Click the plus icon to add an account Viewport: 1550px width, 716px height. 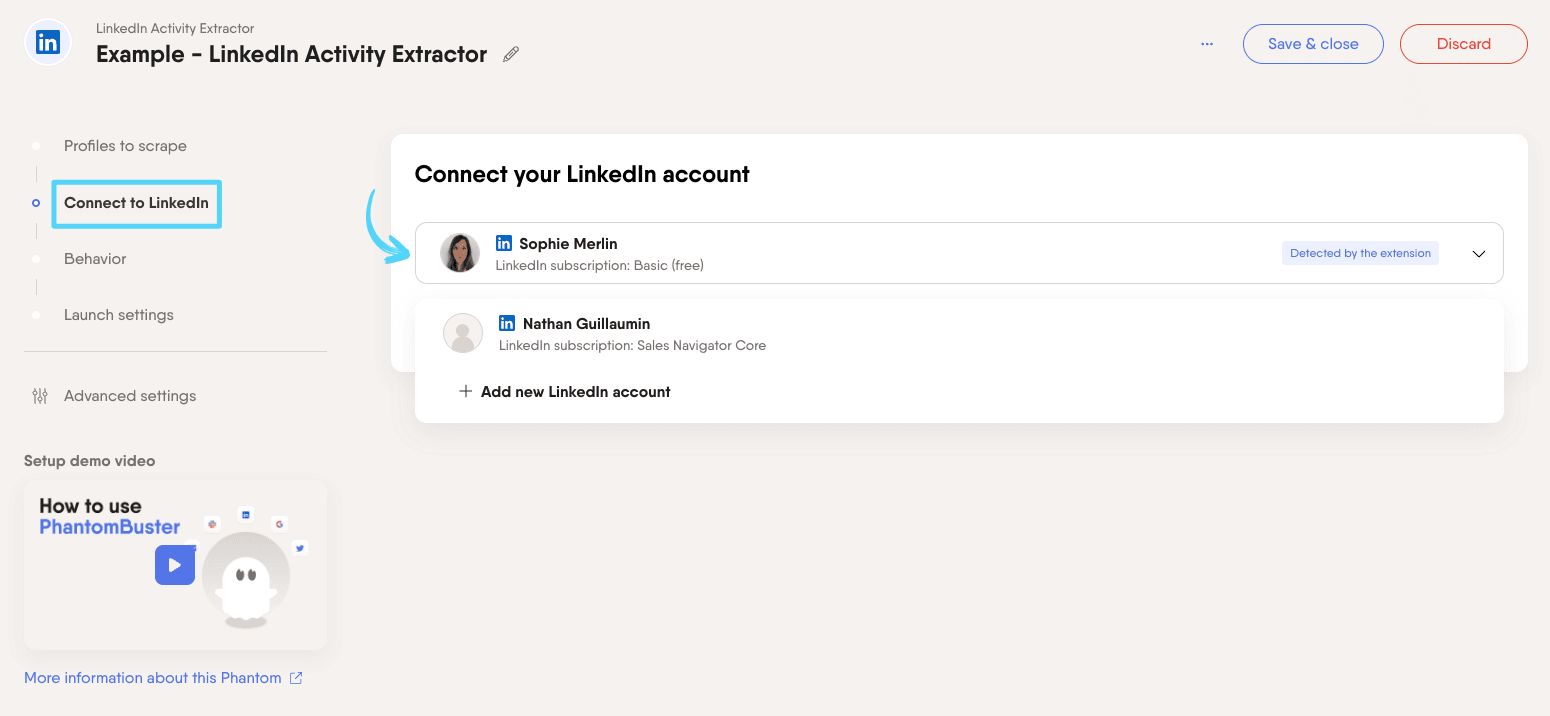[x=465, y=392]
